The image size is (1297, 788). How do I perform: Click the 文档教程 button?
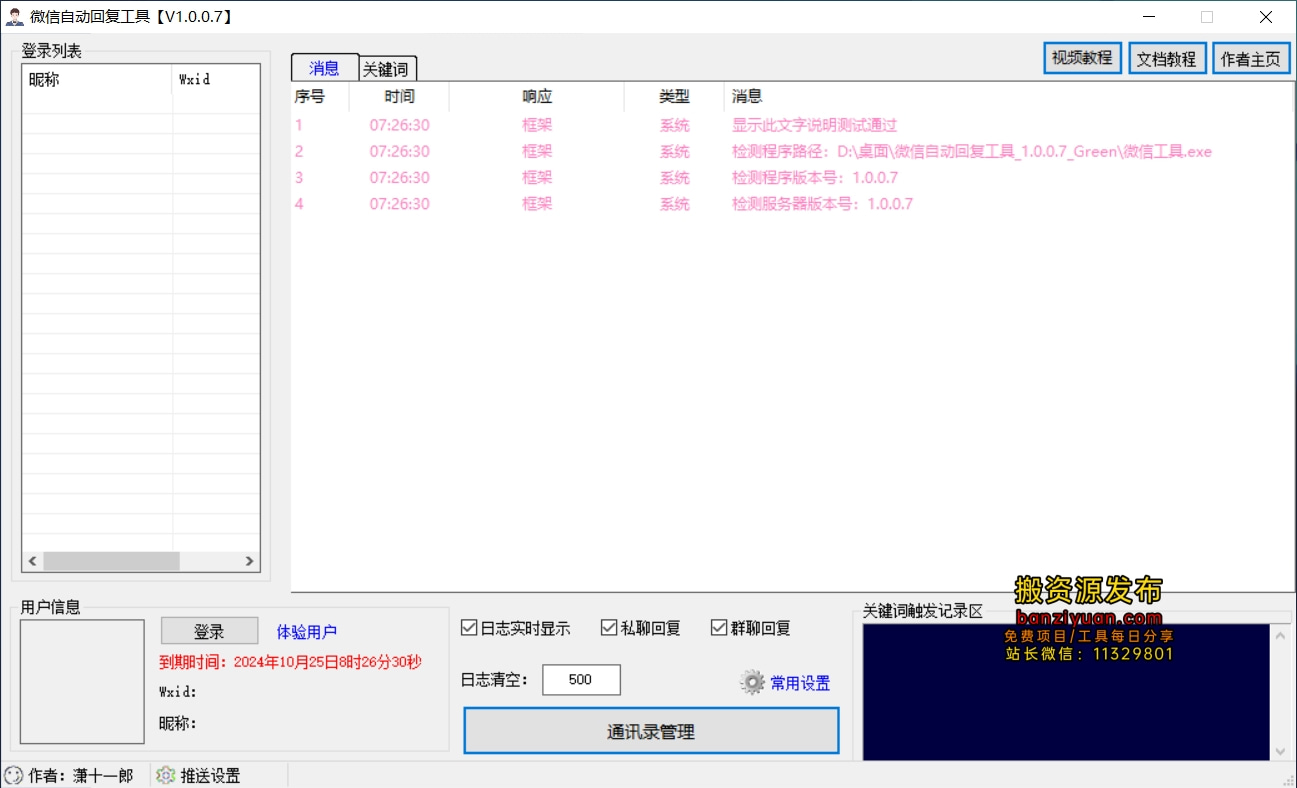[x=1167, y=57]
